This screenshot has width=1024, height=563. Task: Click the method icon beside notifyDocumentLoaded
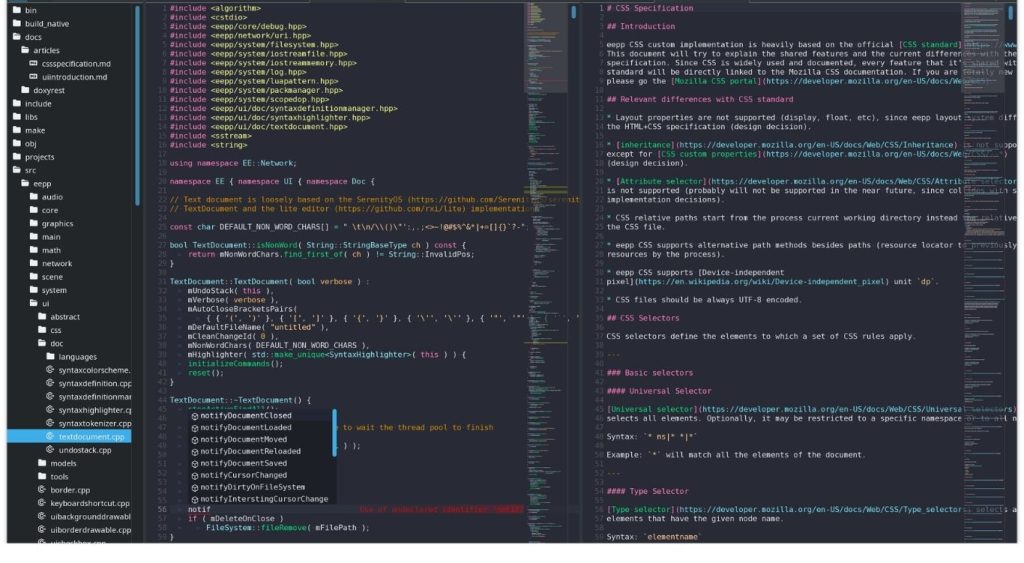coord(195,428)
